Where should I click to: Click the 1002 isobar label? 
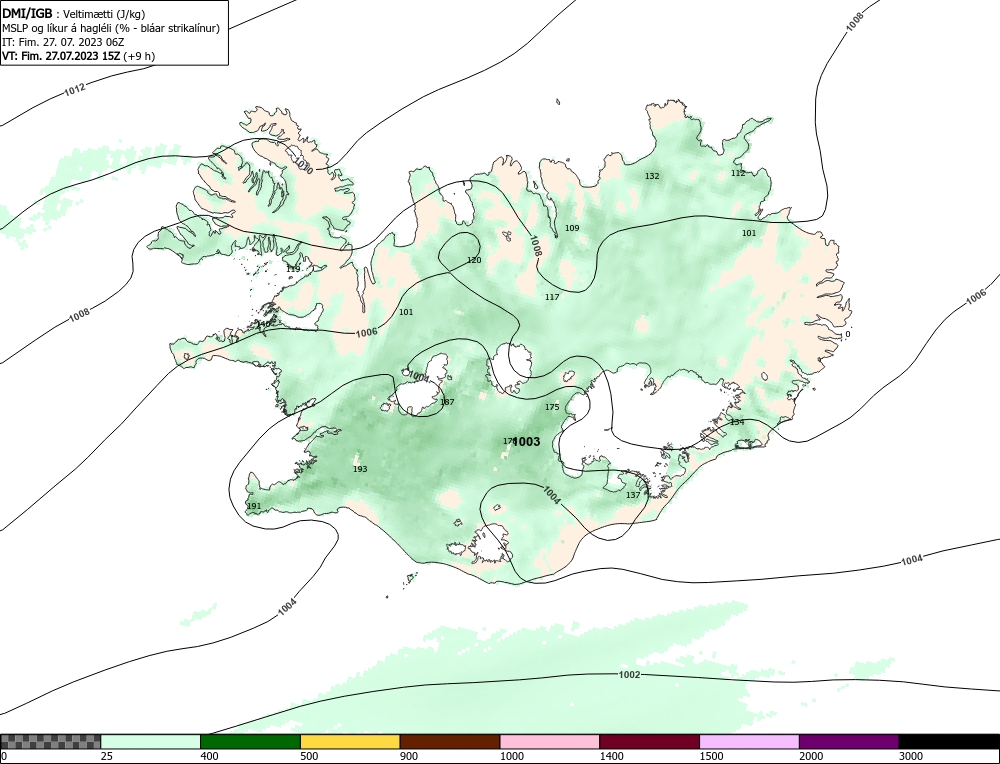(629, 675)
